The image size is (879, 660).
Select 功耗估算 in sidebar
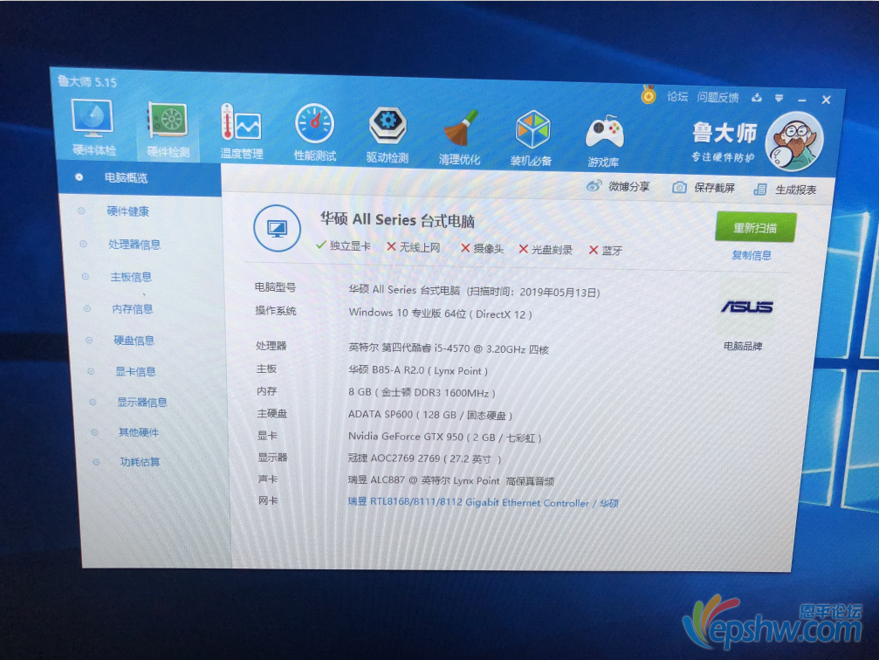point(140,461)
